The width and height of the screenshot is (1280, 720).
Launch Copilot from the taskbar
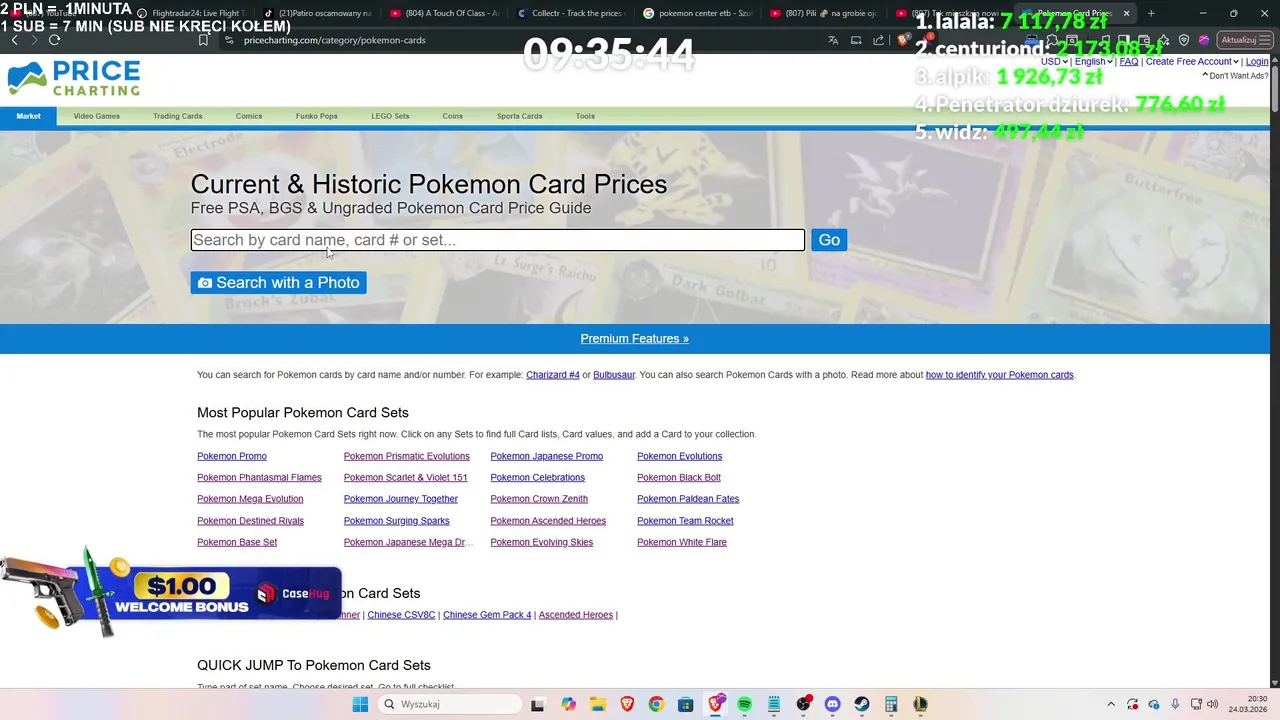[x=568, y=704]
